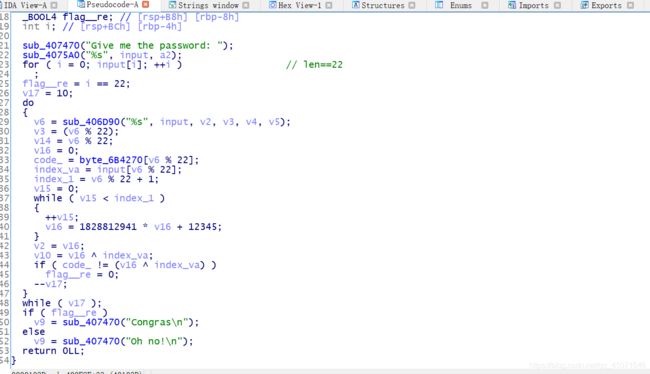
Task: Click v14 in v14 = v6 % 22 line
Action: coord(42,141)
